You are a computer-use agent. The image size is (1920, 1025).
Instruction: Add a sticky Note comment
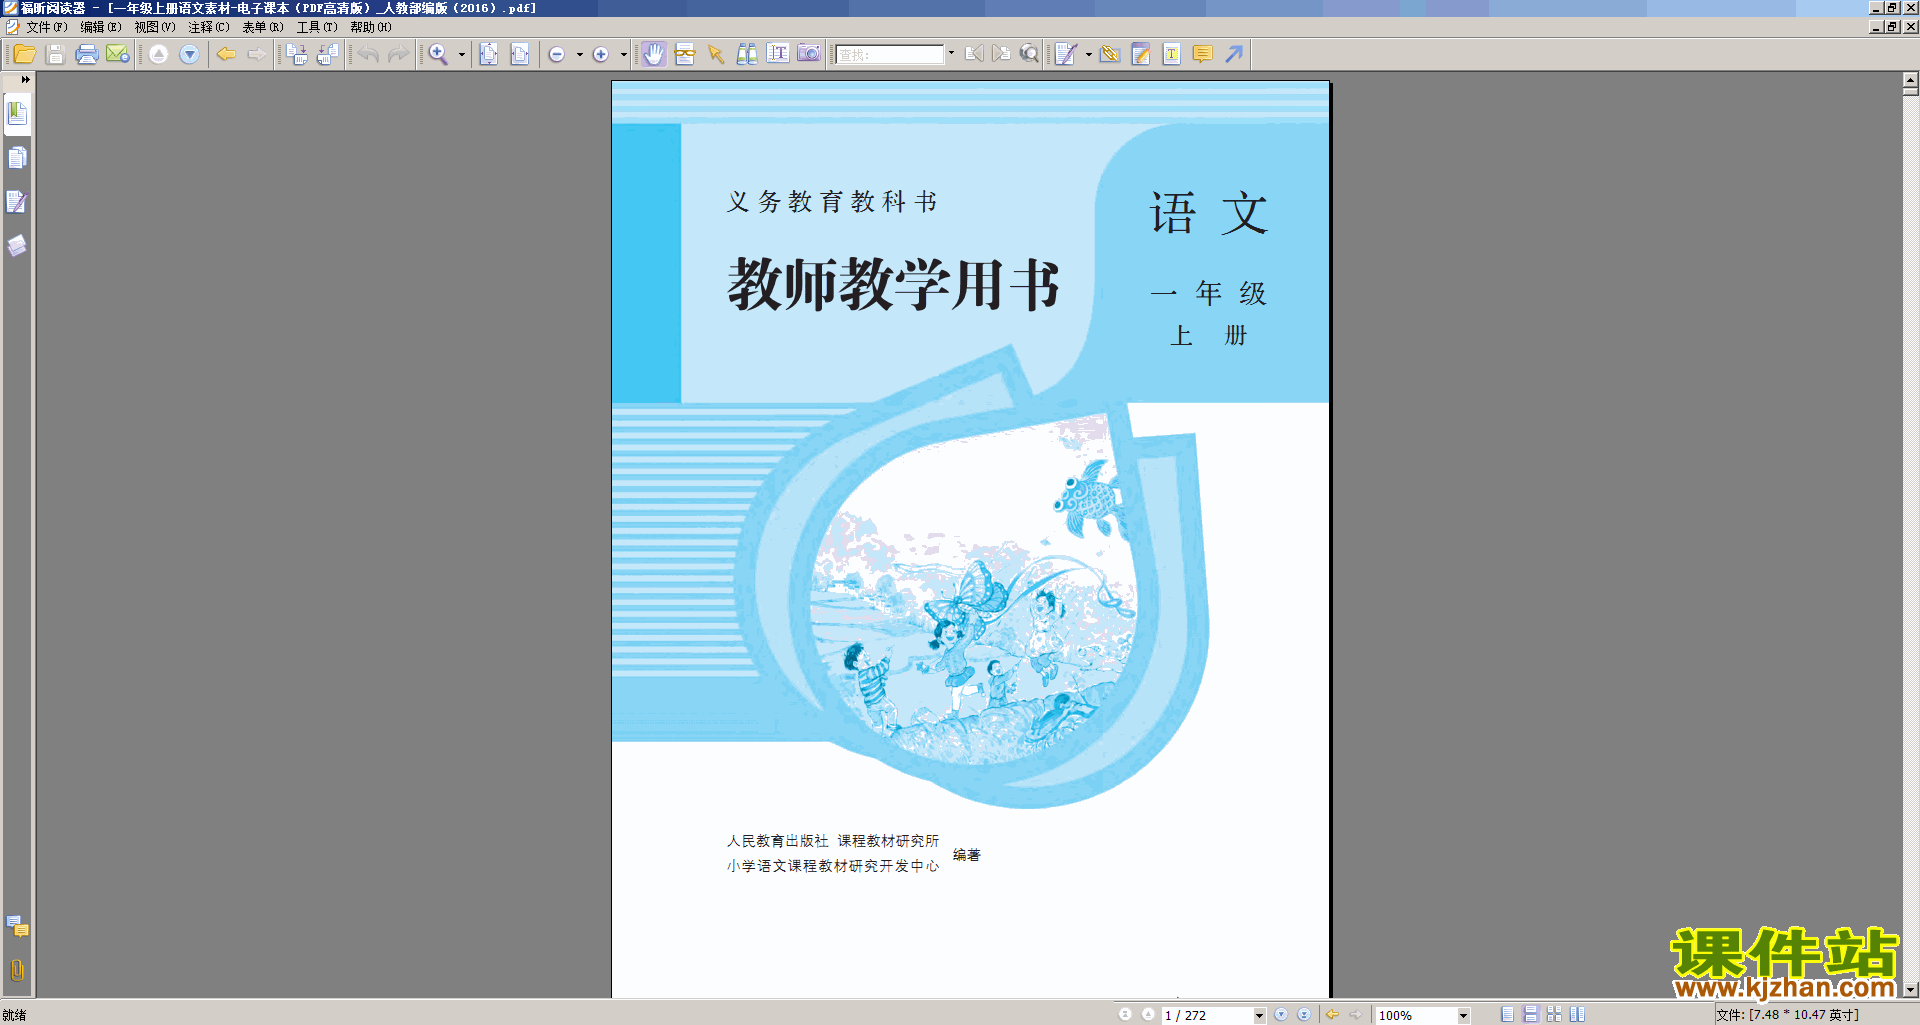[1203, 54]
